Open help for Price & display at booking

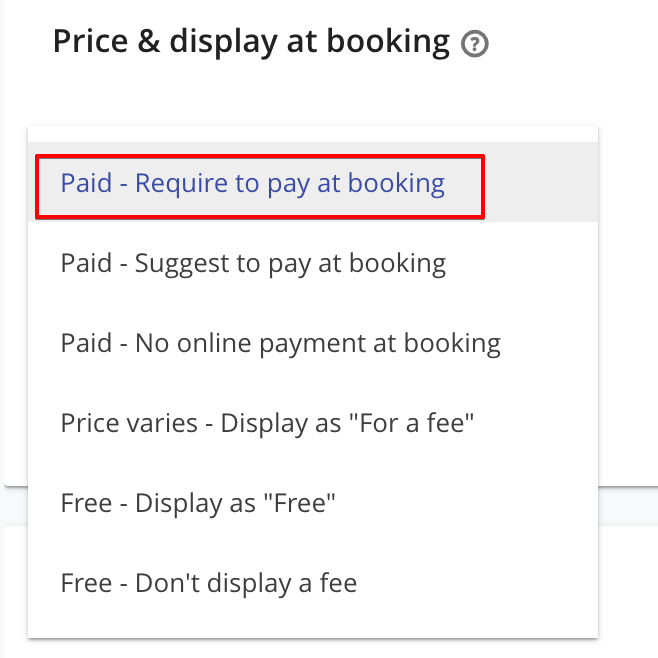474,44
